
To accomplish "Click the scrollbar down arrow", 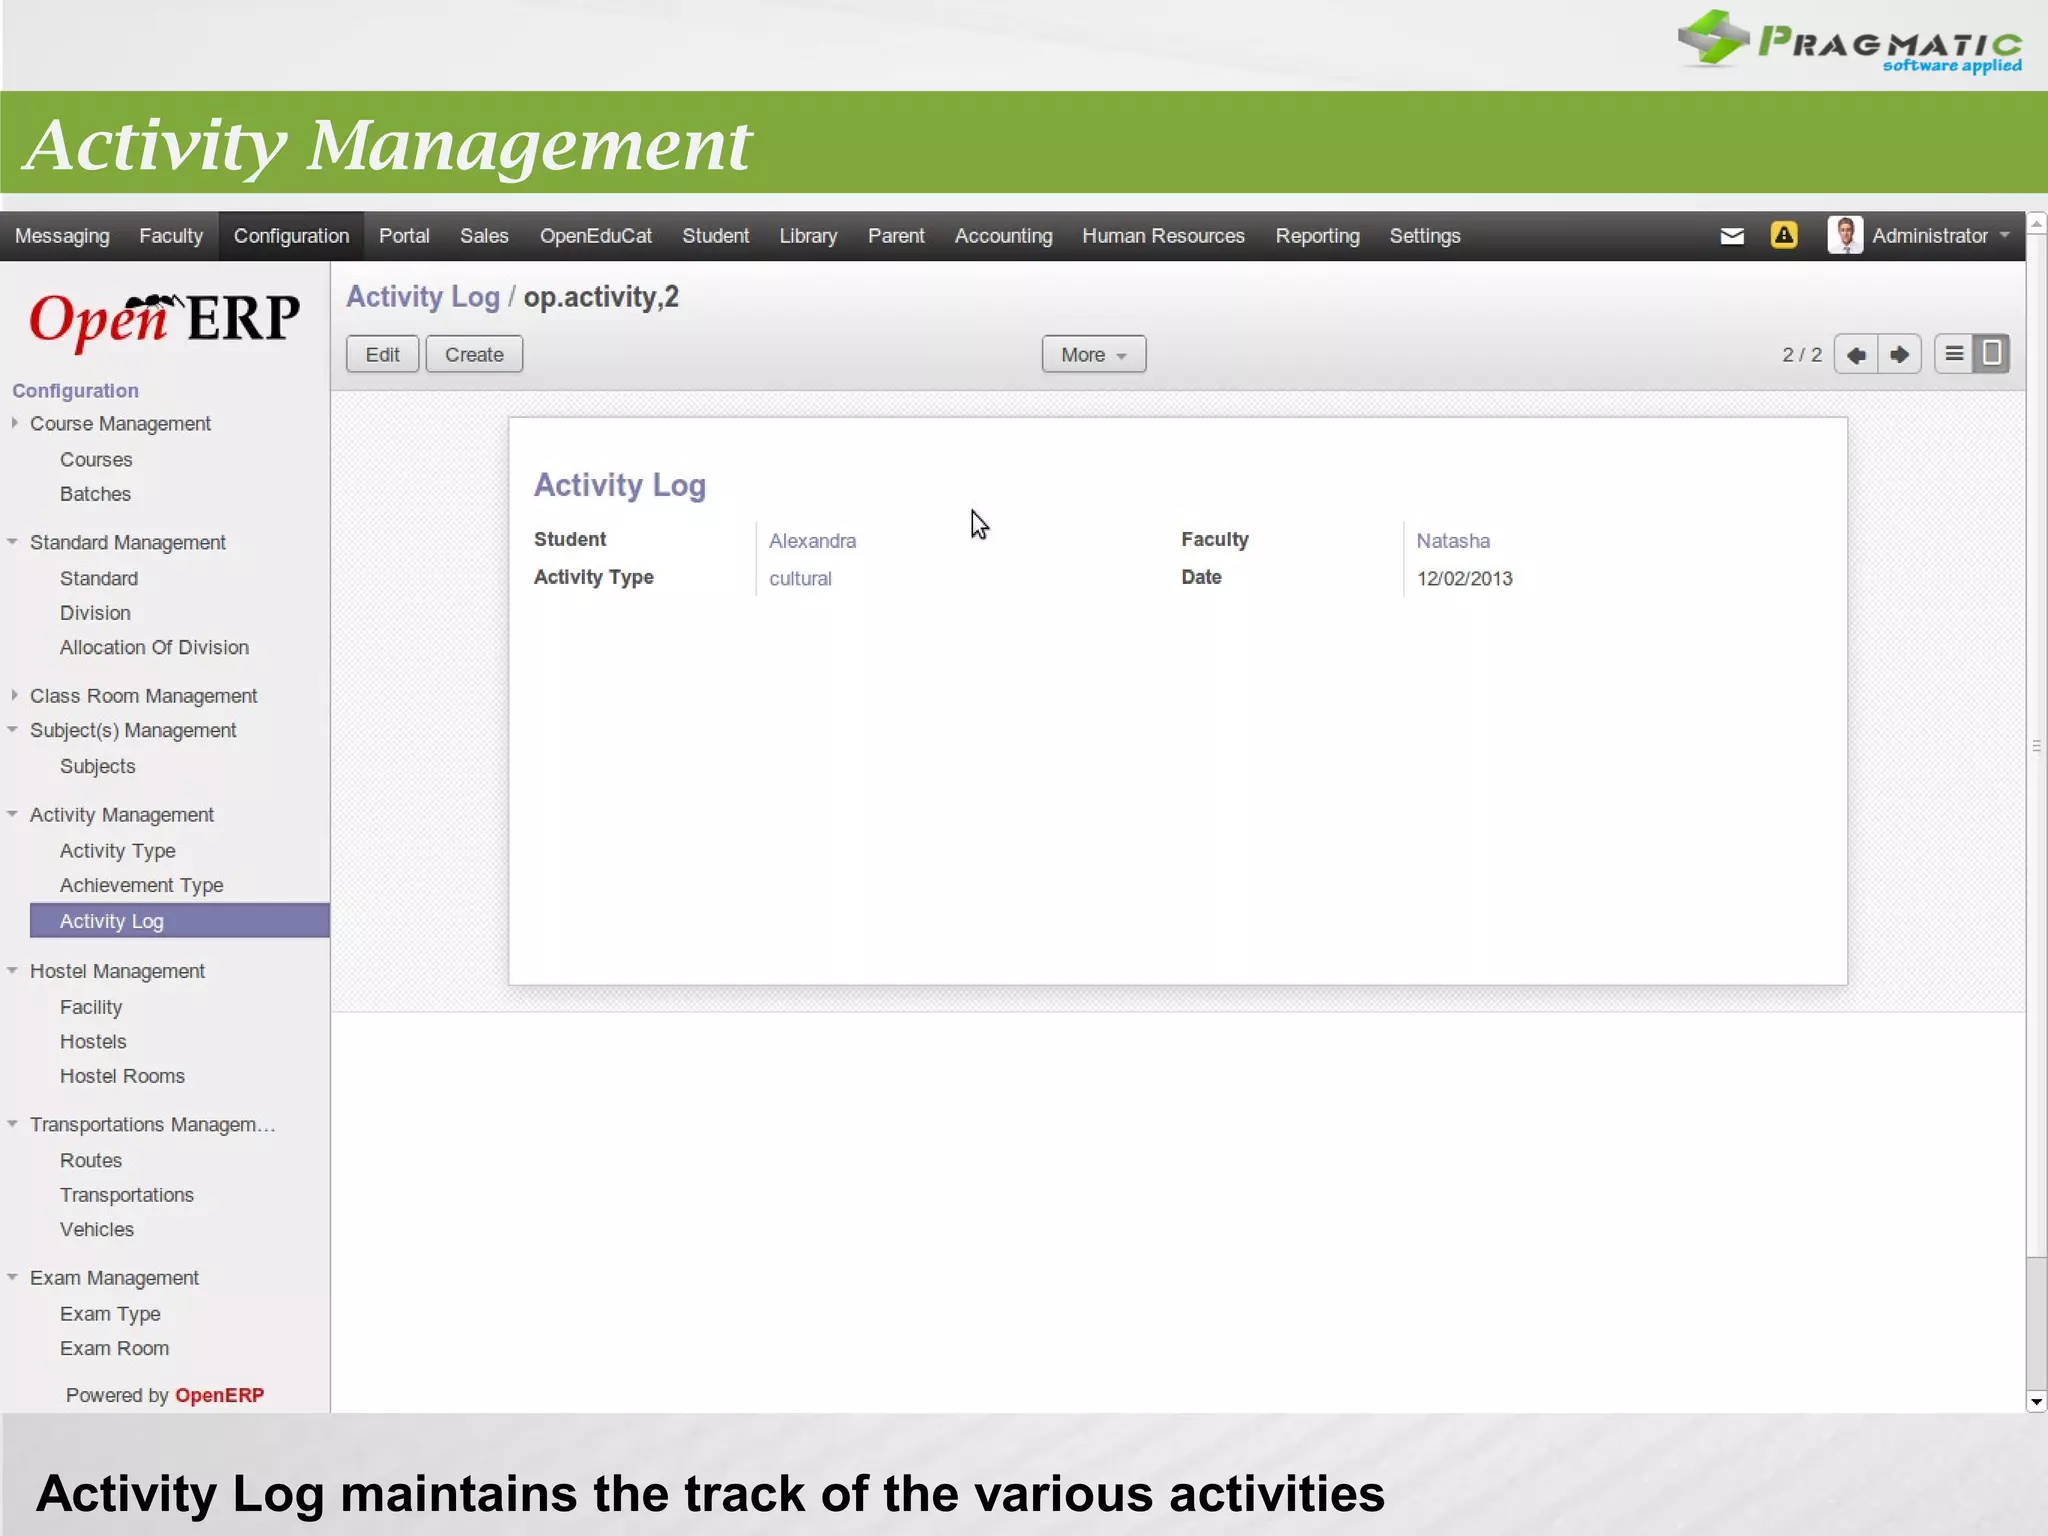I will (2036, 1401).
